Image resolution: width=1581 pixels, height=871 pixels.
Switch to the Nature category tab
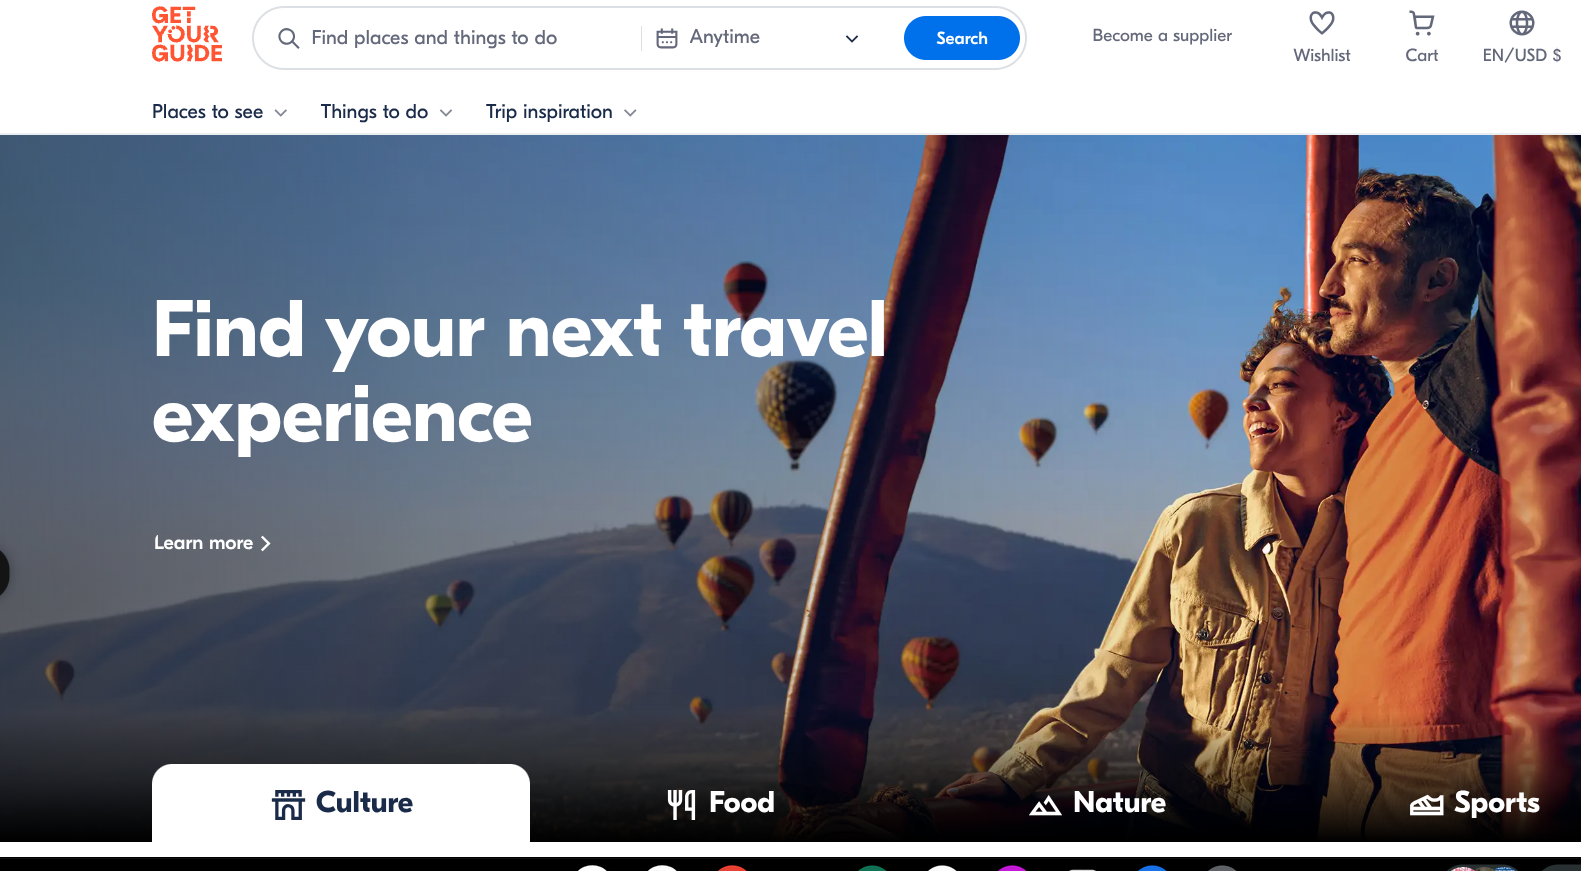pos(1097,803)
